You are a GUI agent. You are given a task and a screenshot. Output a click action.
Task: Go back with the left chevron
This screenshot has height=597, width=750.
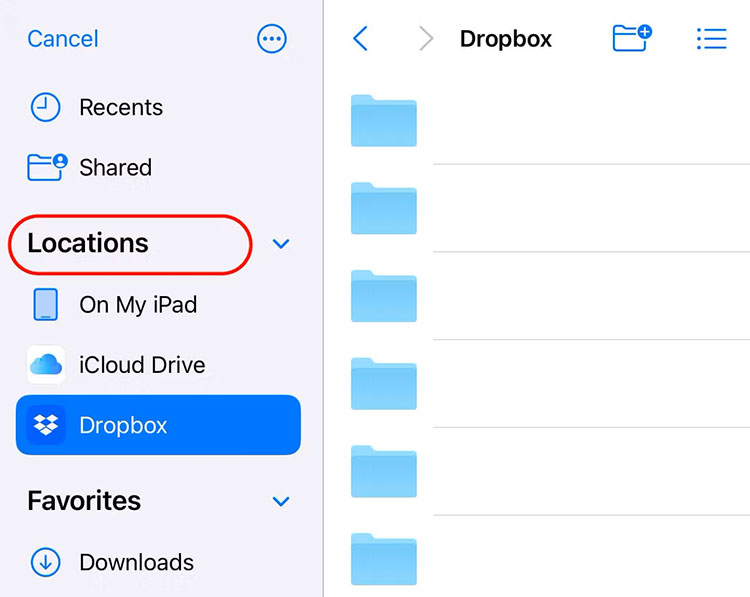pyautogui.click(x=360, y=38)
